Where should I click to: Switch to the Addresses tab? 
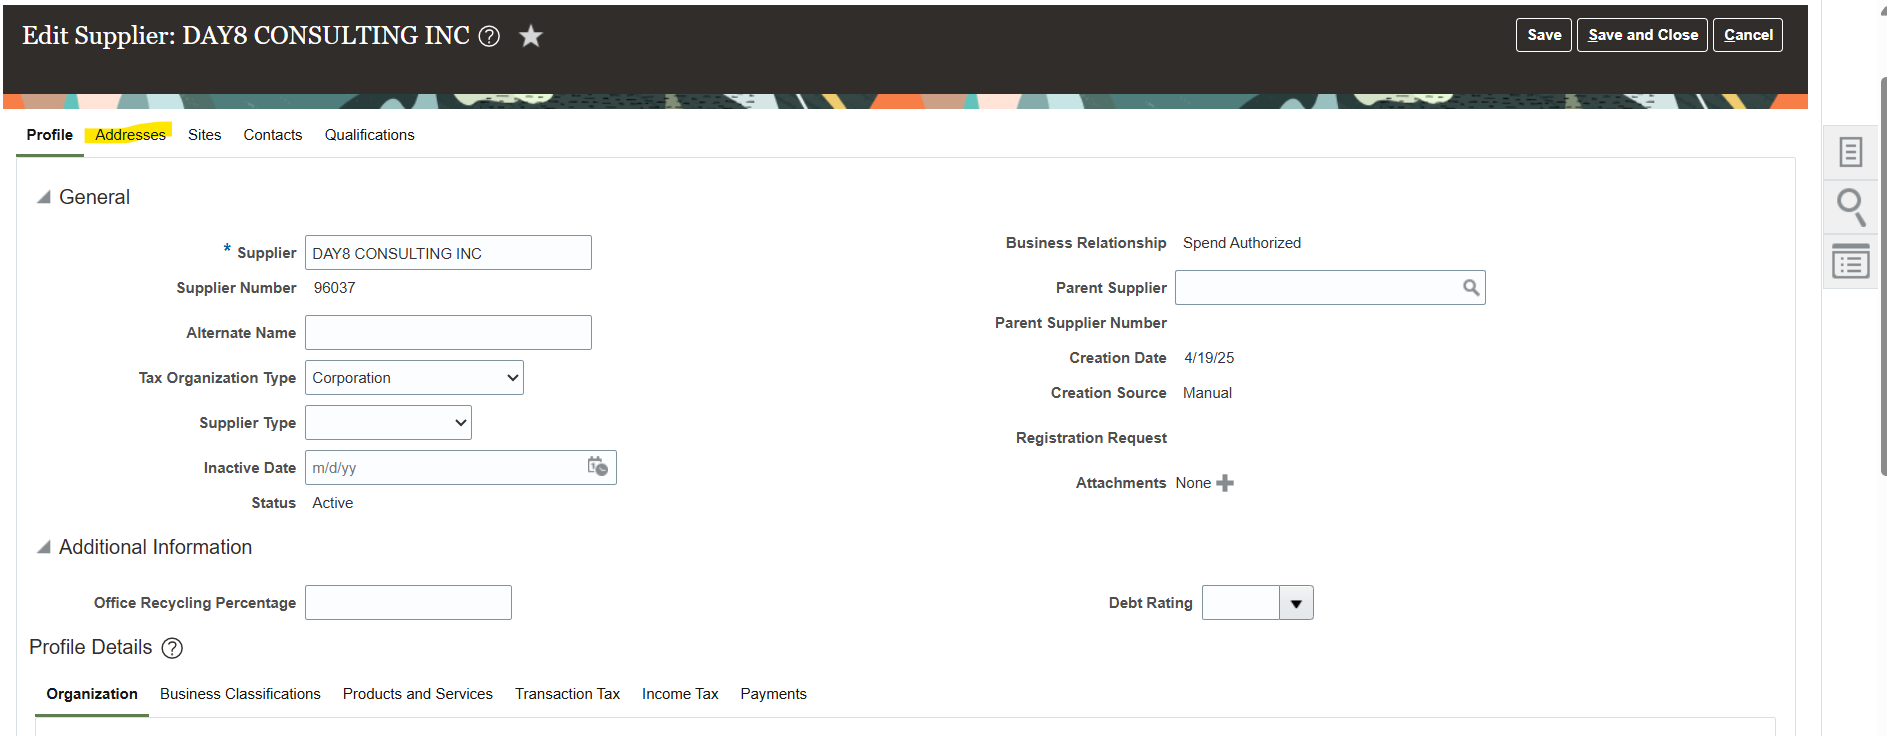tap(130, 135)
